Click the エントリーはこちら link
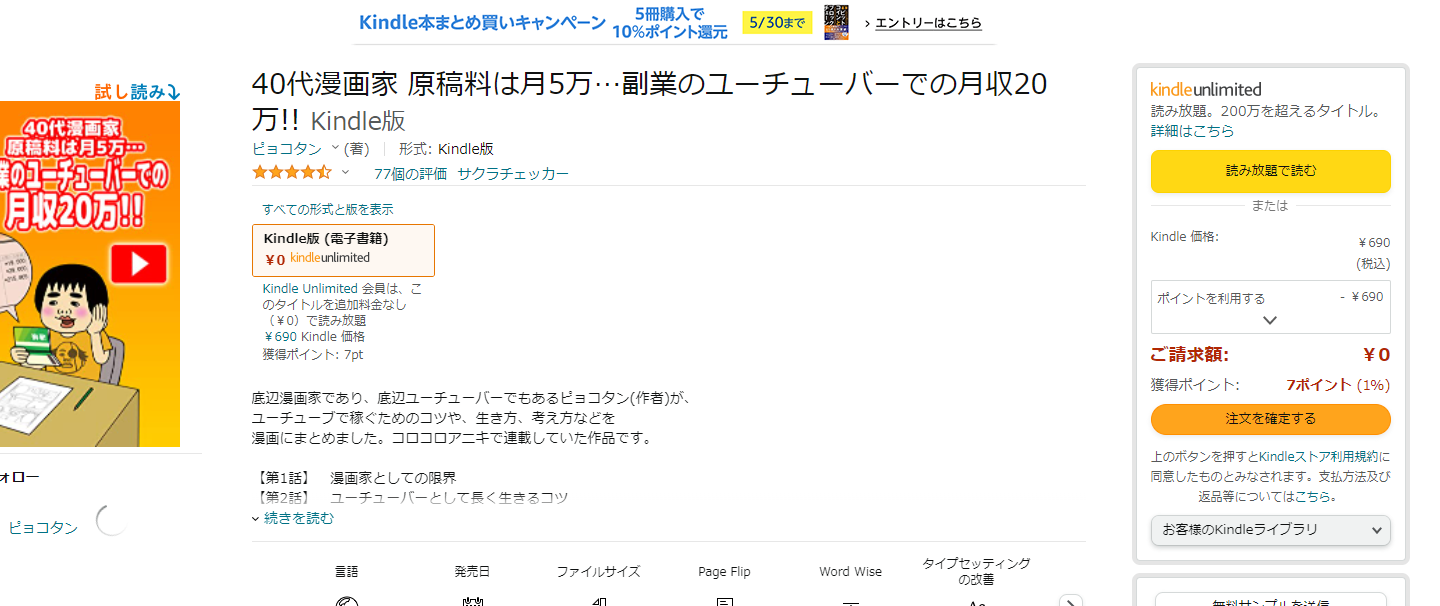Viewport: 1440px width, 606px height. pos(928,23)
